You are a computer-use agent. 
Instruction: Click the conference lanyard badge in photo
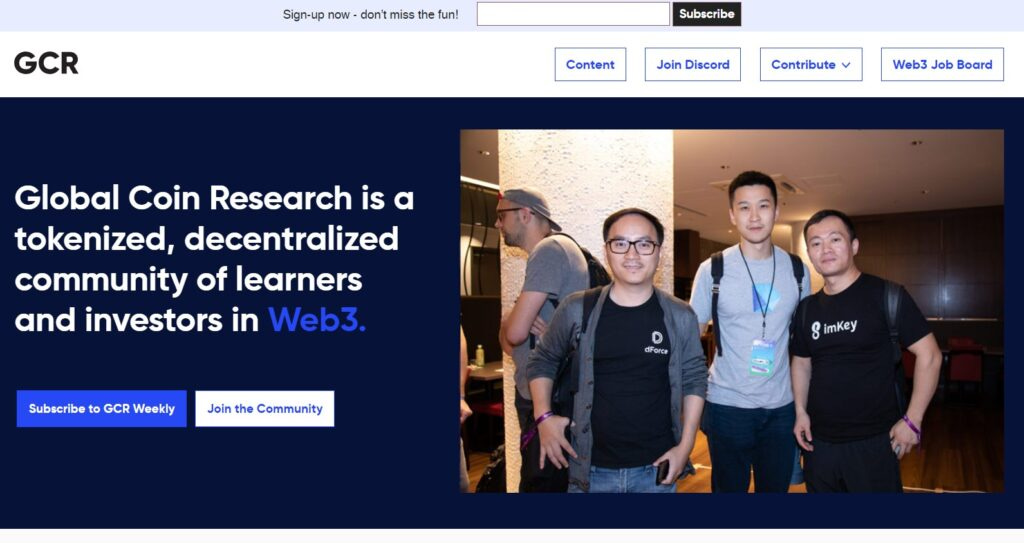762,357
